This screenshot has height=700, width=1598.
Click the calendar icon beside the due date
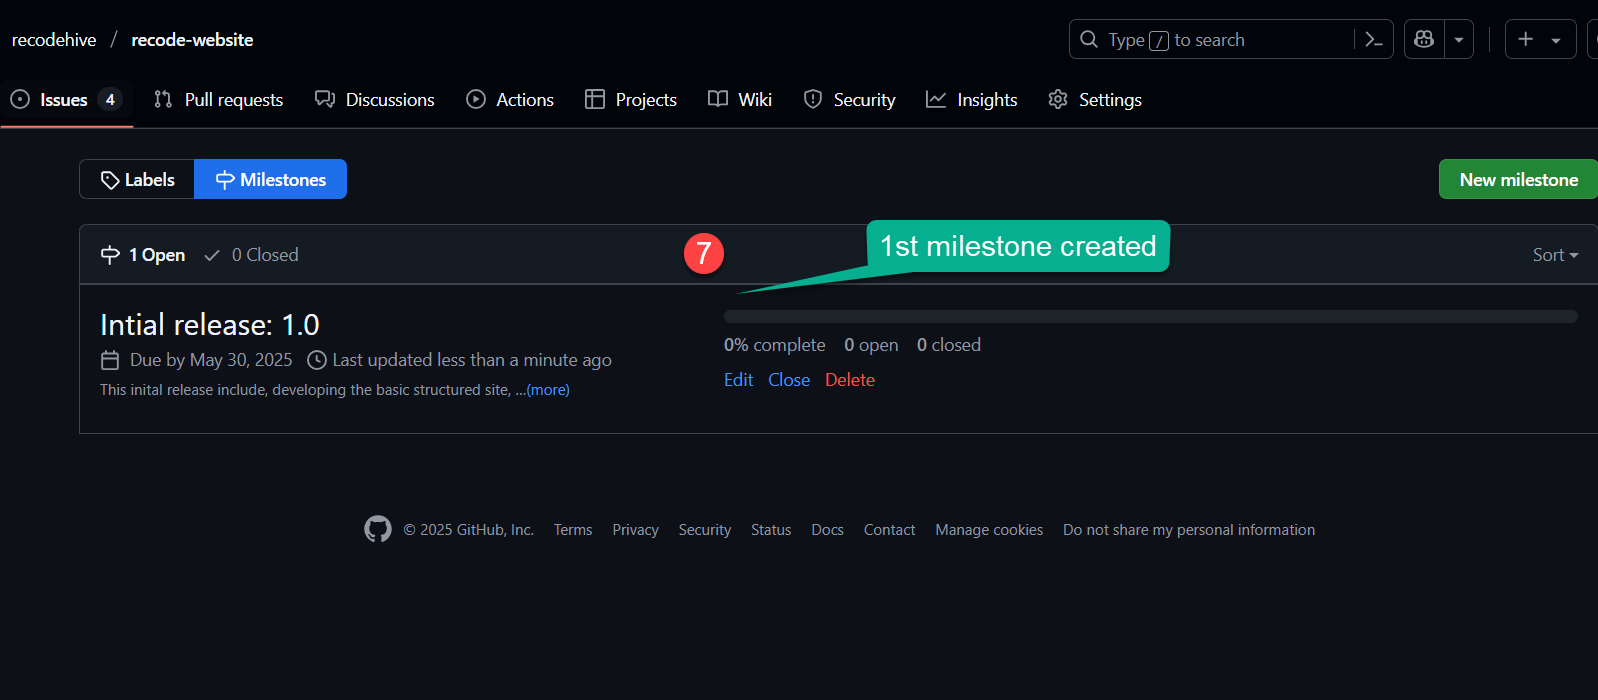coord(110,360)
